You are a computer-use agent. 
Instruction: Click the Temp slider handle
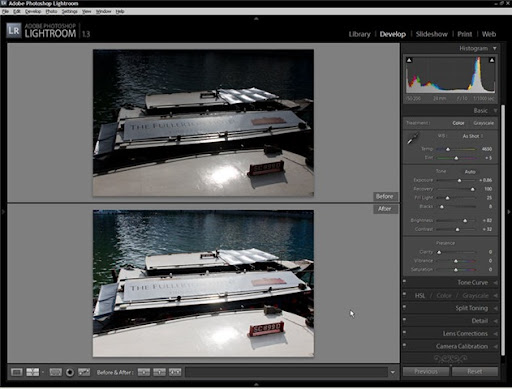tap(448, 149)
